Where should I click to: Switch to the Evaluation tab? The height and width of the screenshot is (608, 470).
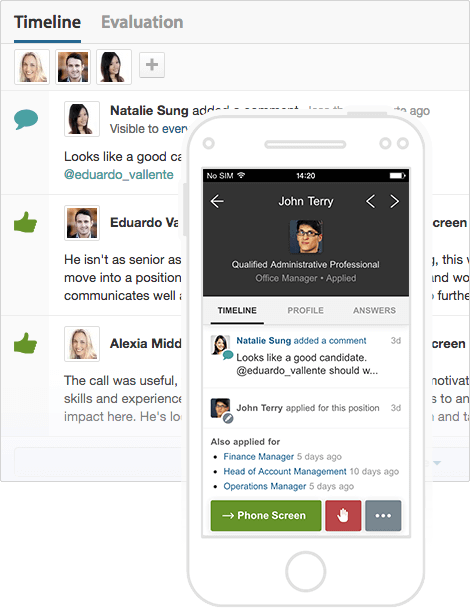click(142, 22)
